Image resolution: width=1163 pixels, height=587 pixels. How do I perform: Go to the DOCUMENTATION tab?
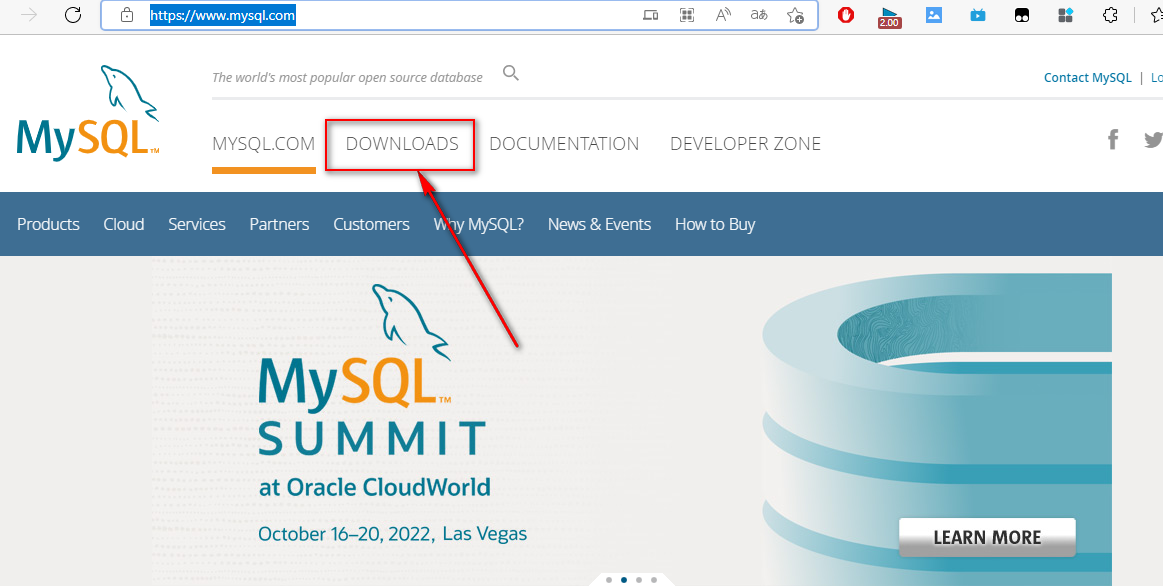(564, 144)
